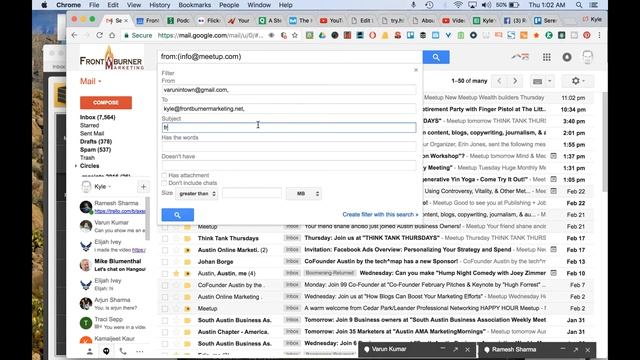Click the volume icon in the menu bar
This screenshot has width=640, height=360.
(487, 5)
